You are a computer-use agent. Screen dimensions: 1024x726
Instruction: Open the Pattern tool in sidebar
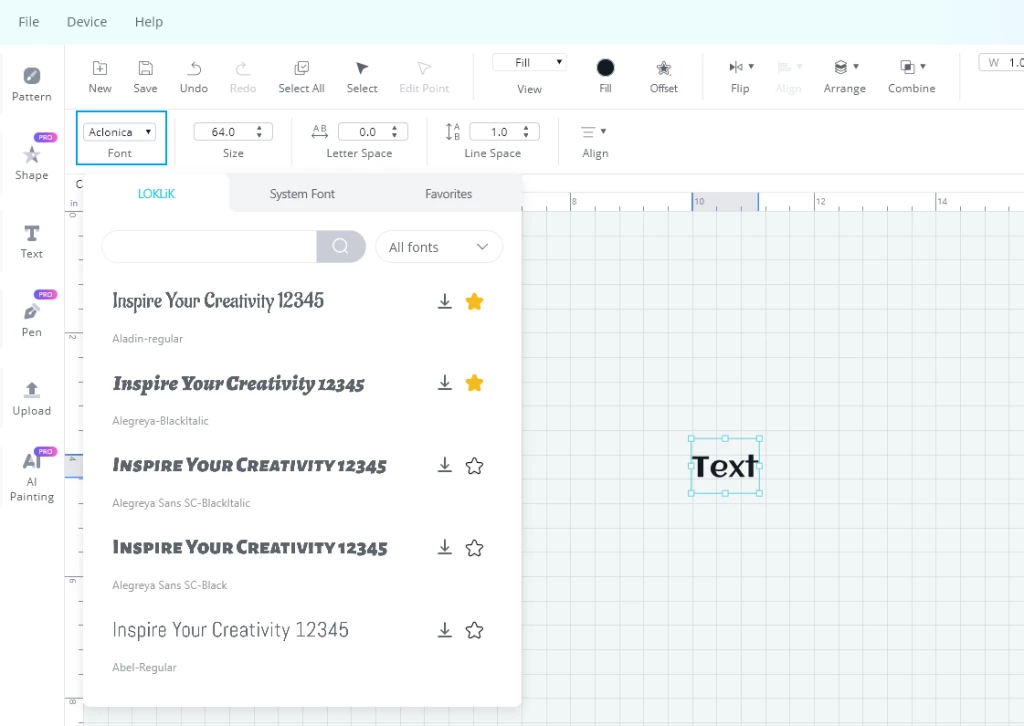pyautogui.click(x=31, y=84)
